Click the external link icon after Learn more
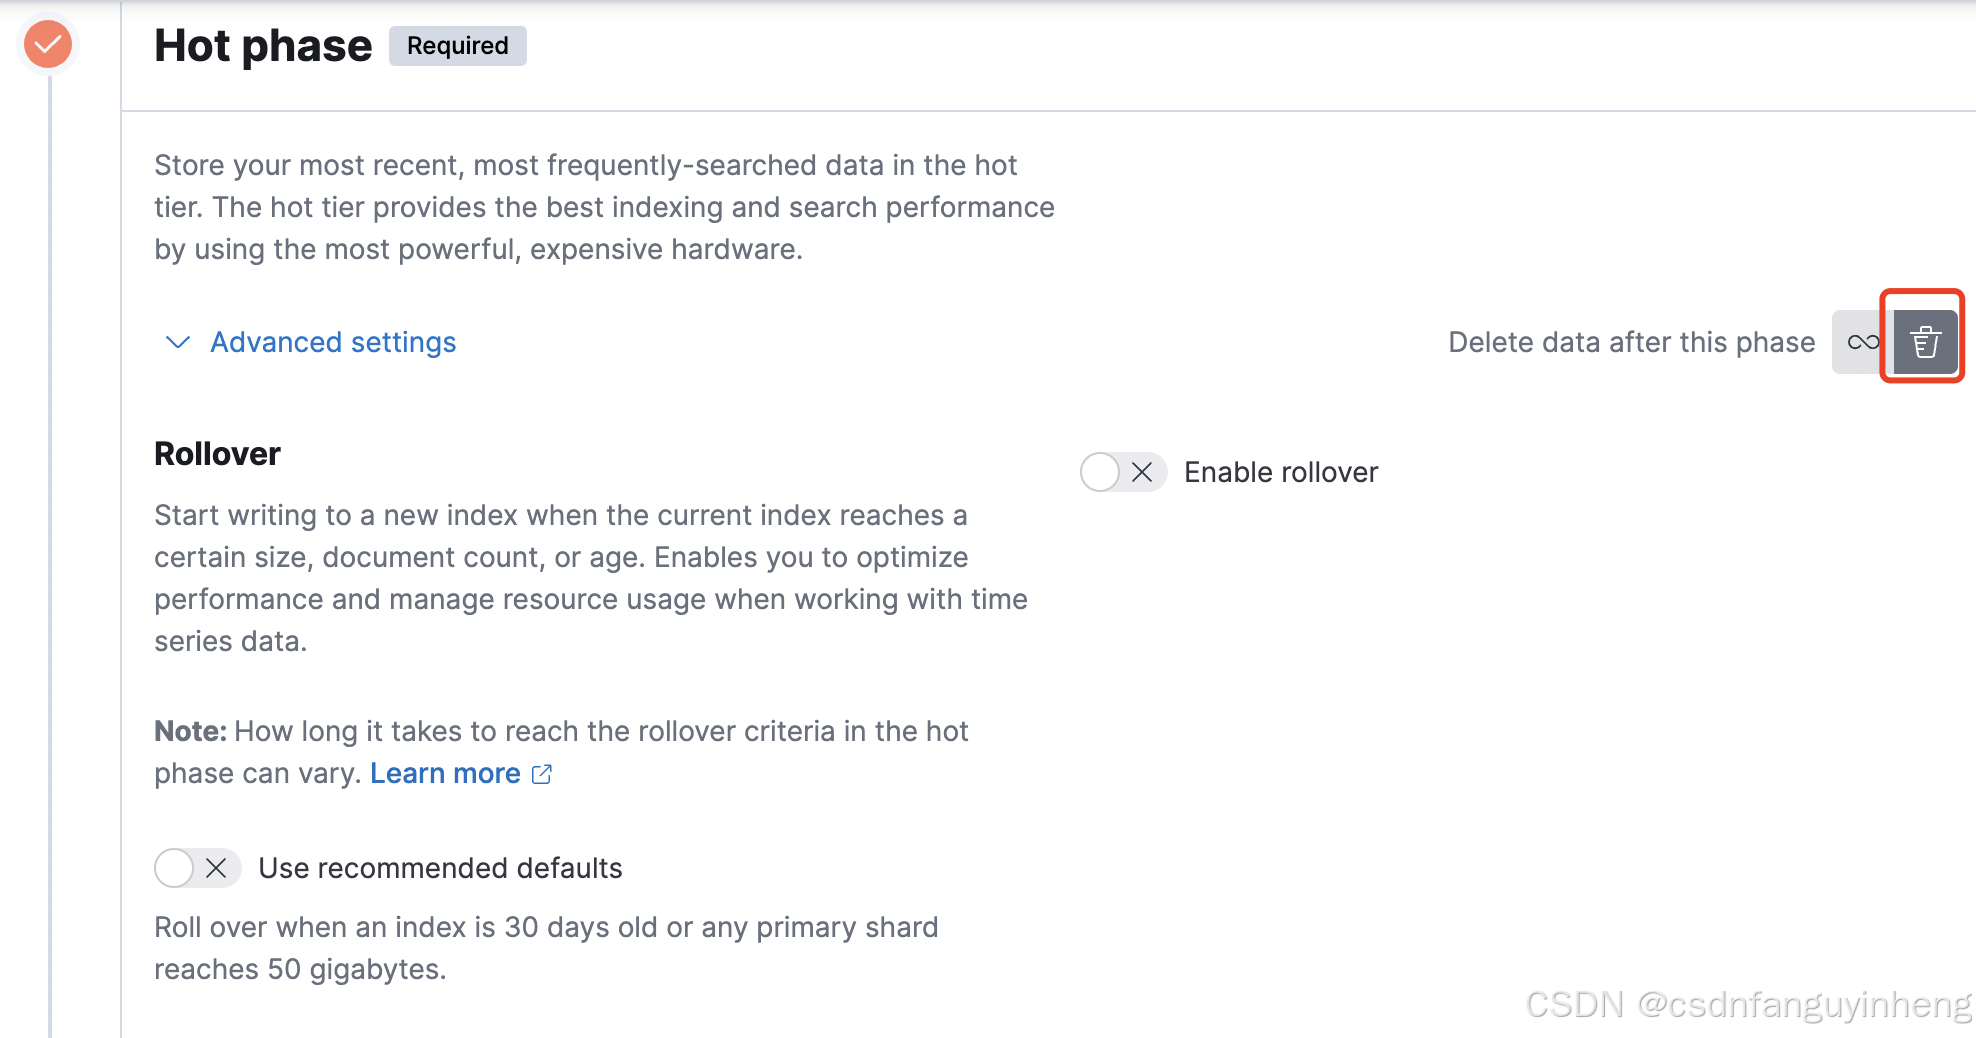1976x1038 pixels. click(542, 774)
